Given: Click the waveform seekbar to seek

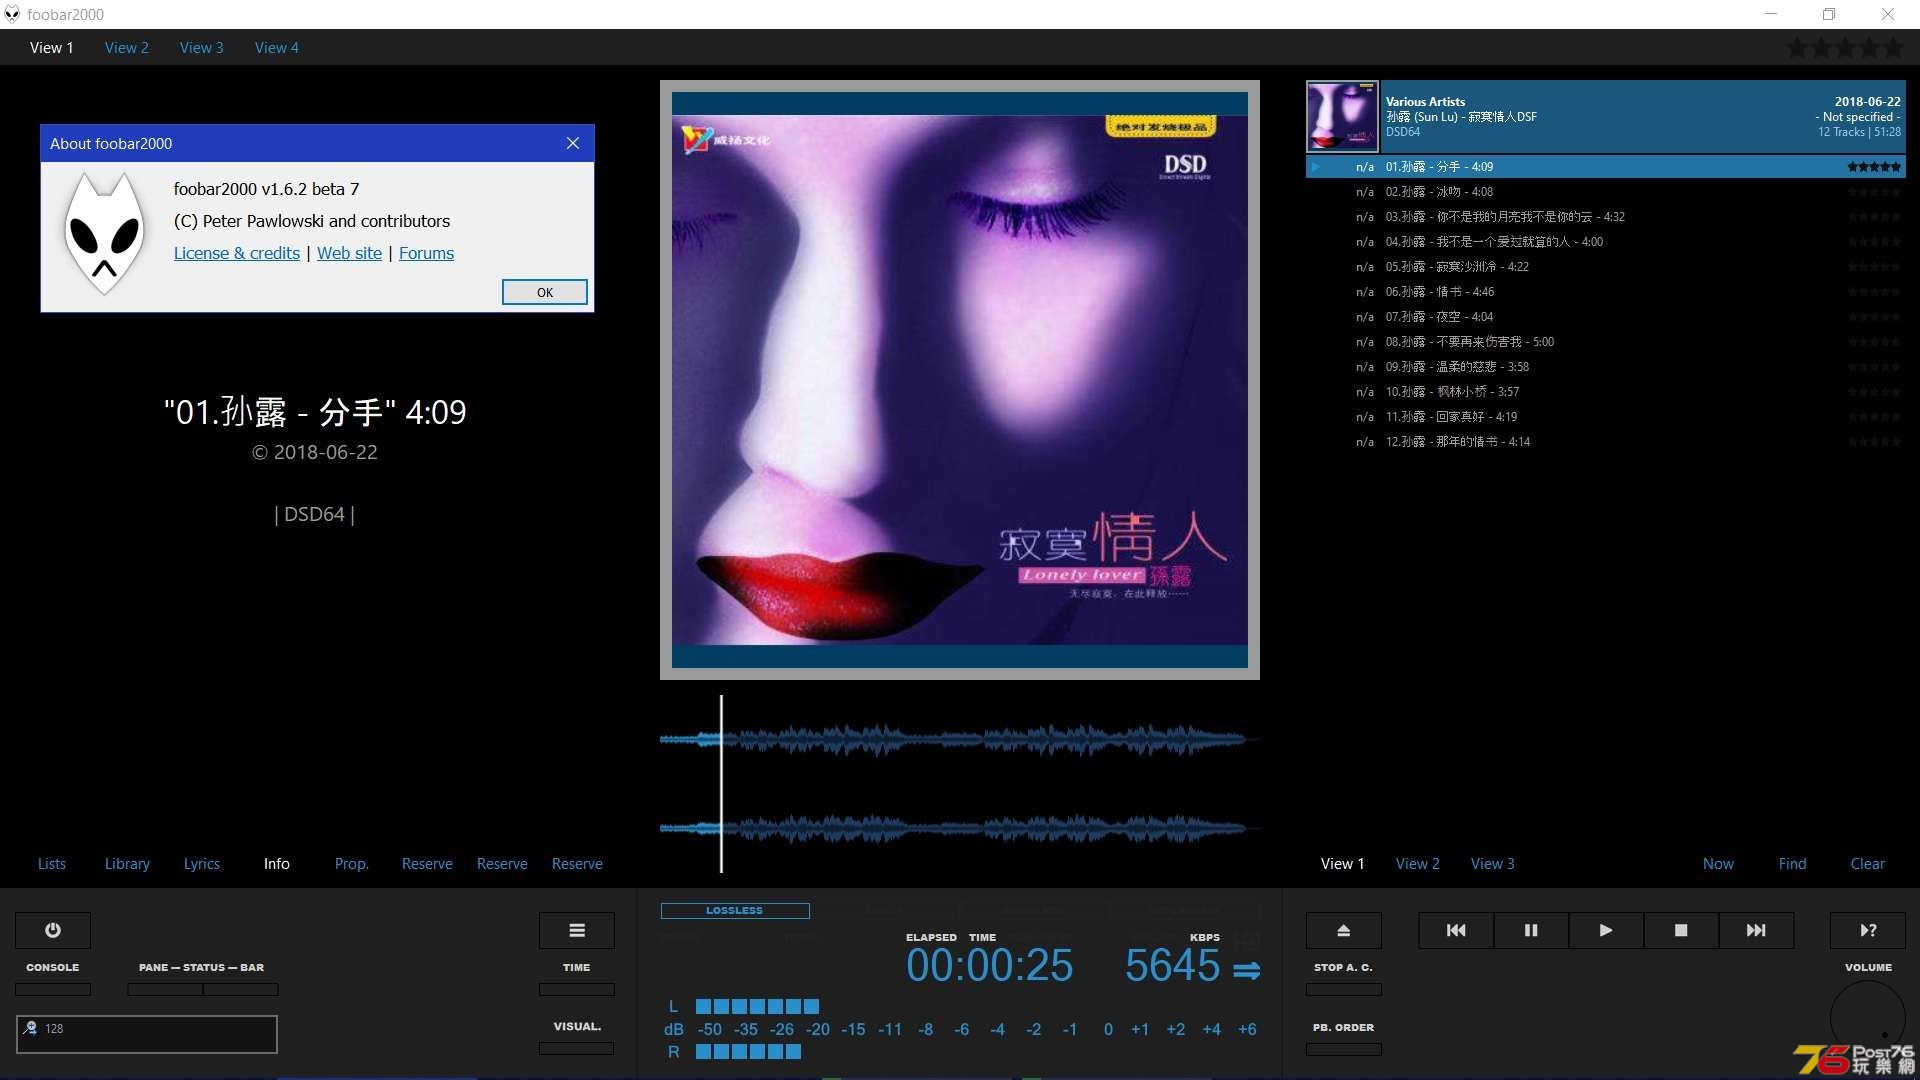Looking at the screenshot, I should click(x=960, y=784).
